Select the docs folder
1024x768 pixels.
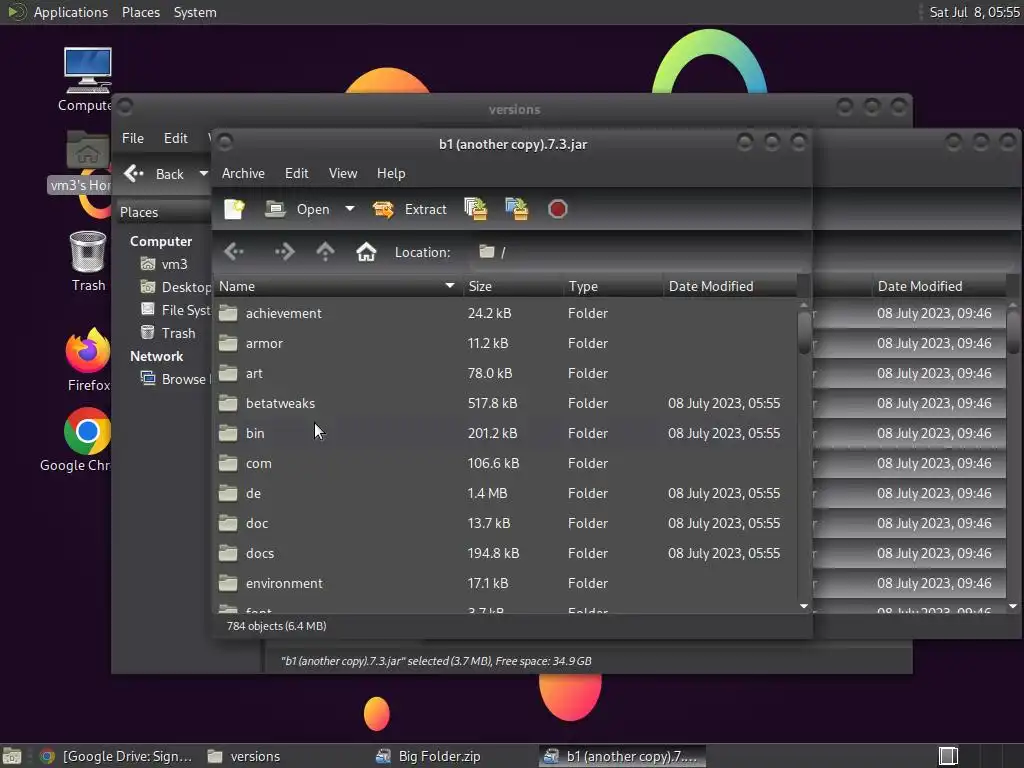coord(505,554)
